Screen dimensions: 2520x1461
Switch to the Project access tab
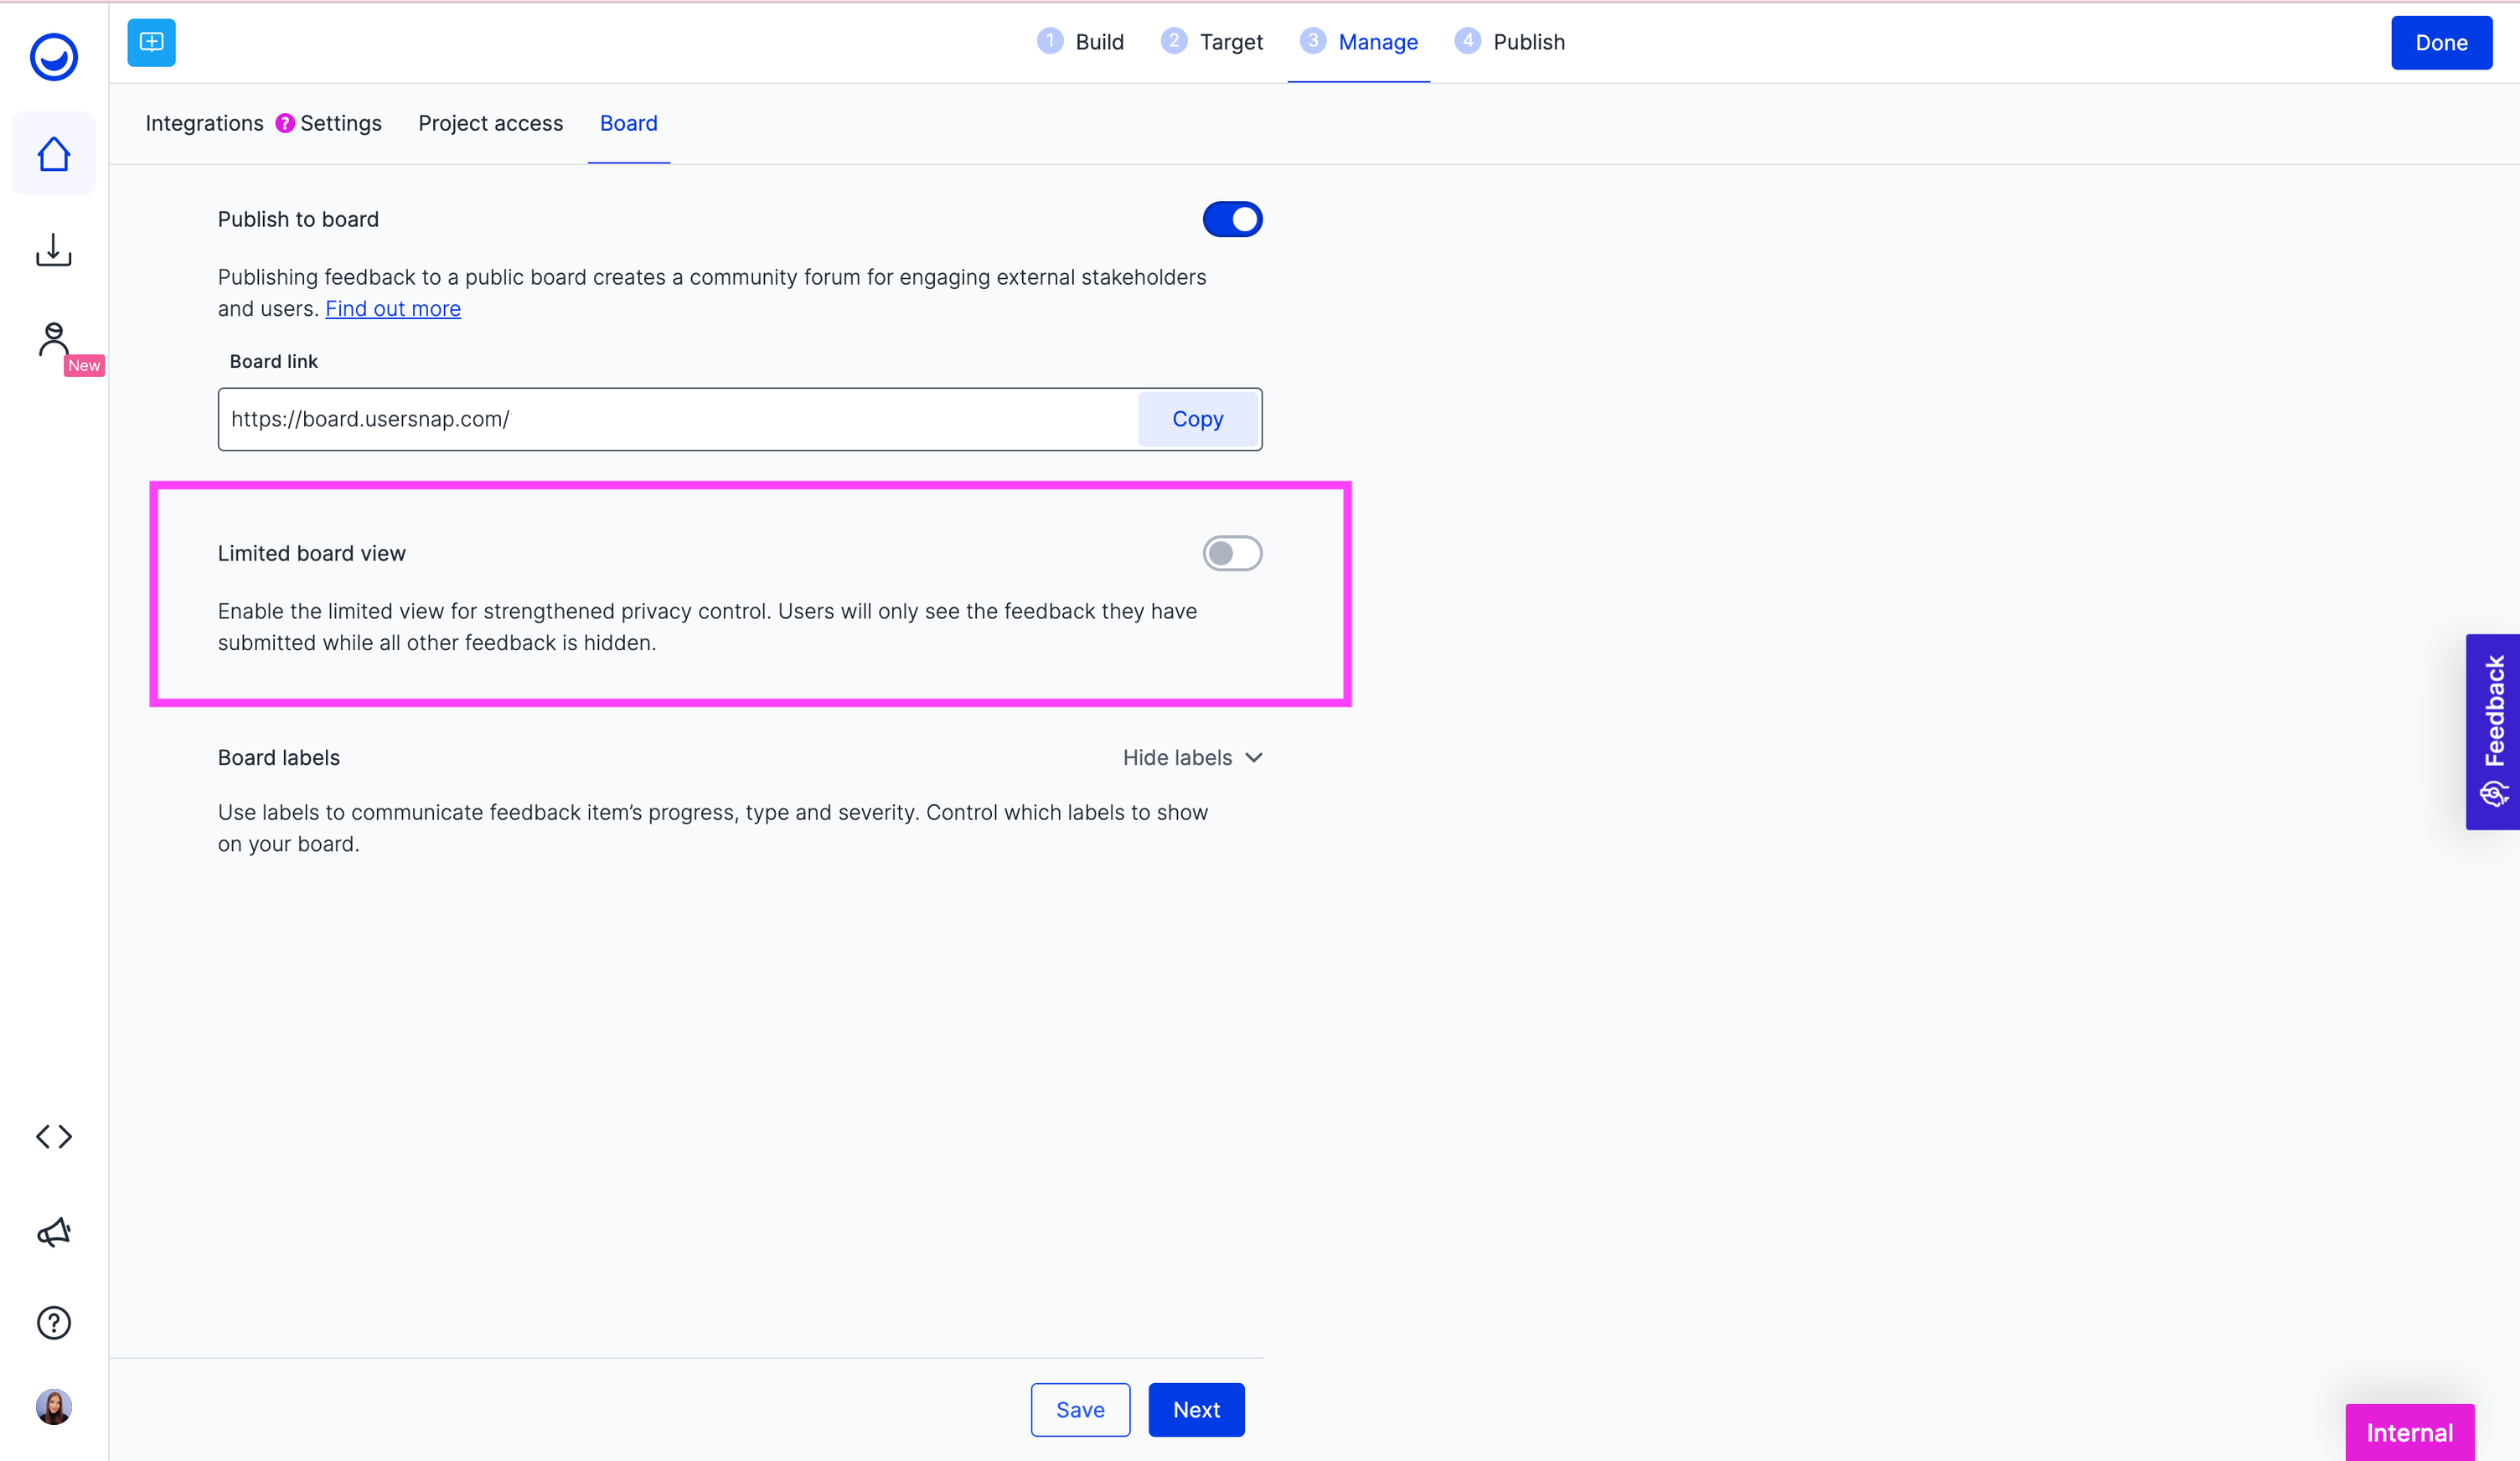[490, 123]
